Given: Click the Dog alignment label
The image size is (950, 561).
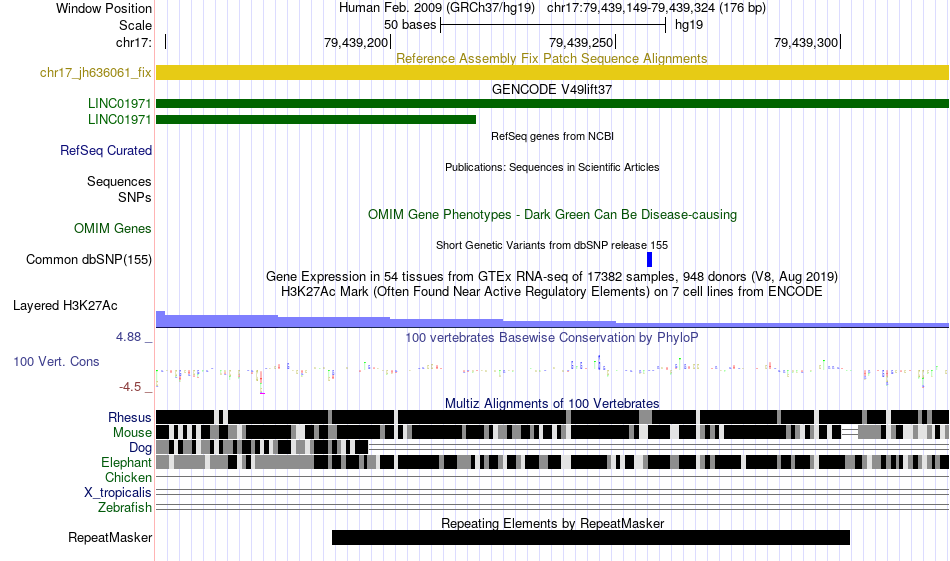Looking at the screenshot, I should pos(140,448).
